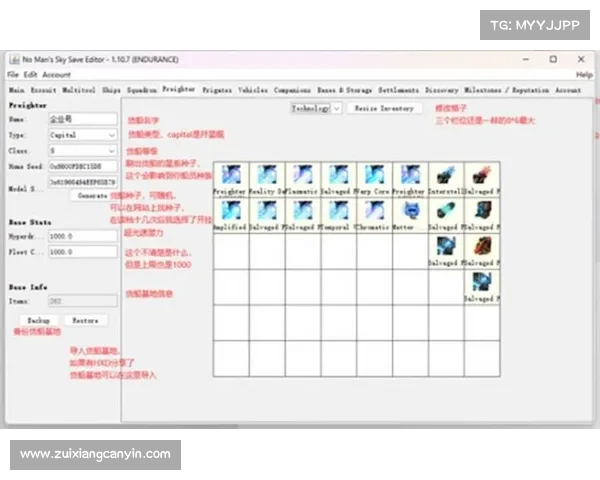Open the Edit menu
Screen dimensions: 600x480
click(30, 74)
